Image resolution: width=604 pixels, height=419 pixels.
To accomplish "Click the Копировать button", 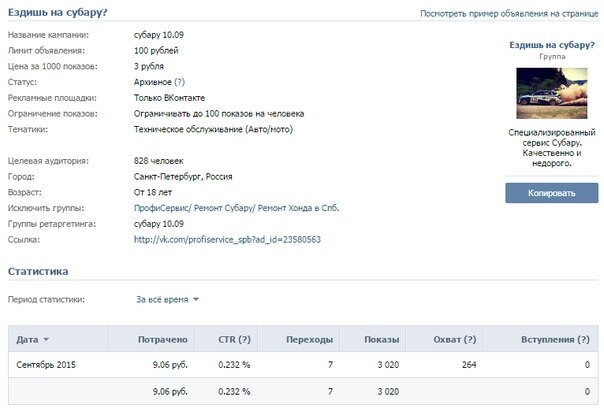I will (x=552, y=193).
